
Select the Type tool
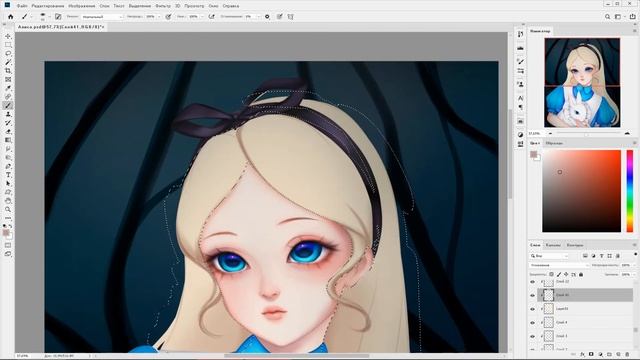8,175
